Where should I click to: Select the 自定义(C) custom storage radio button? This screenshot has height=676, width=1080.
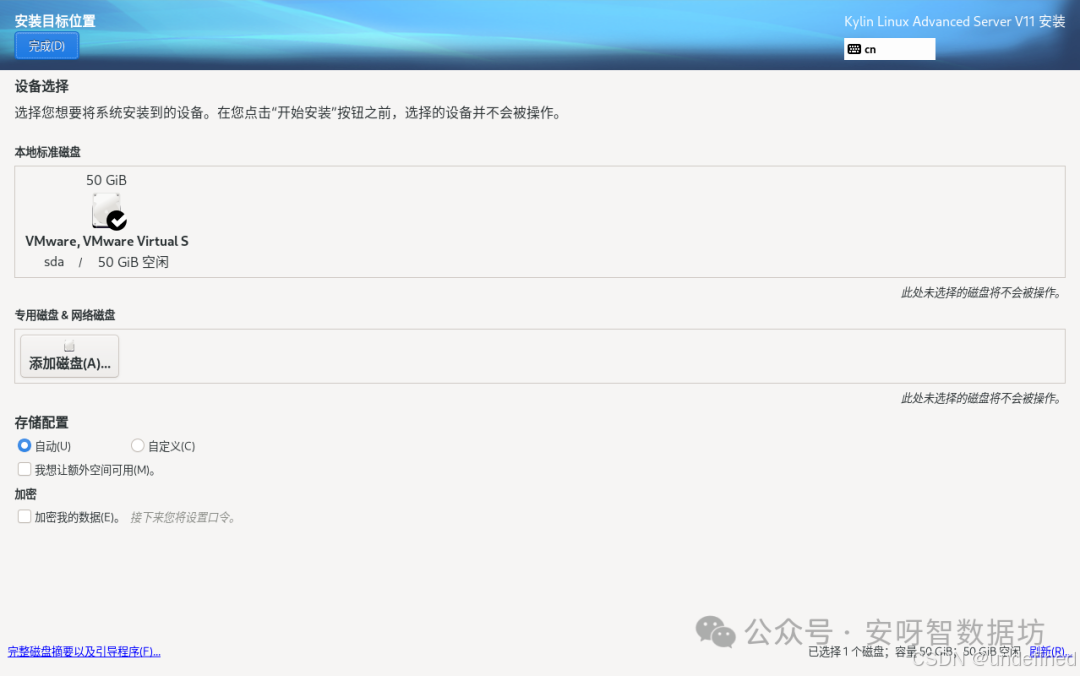pyautogui.click(x=138, y=445)
